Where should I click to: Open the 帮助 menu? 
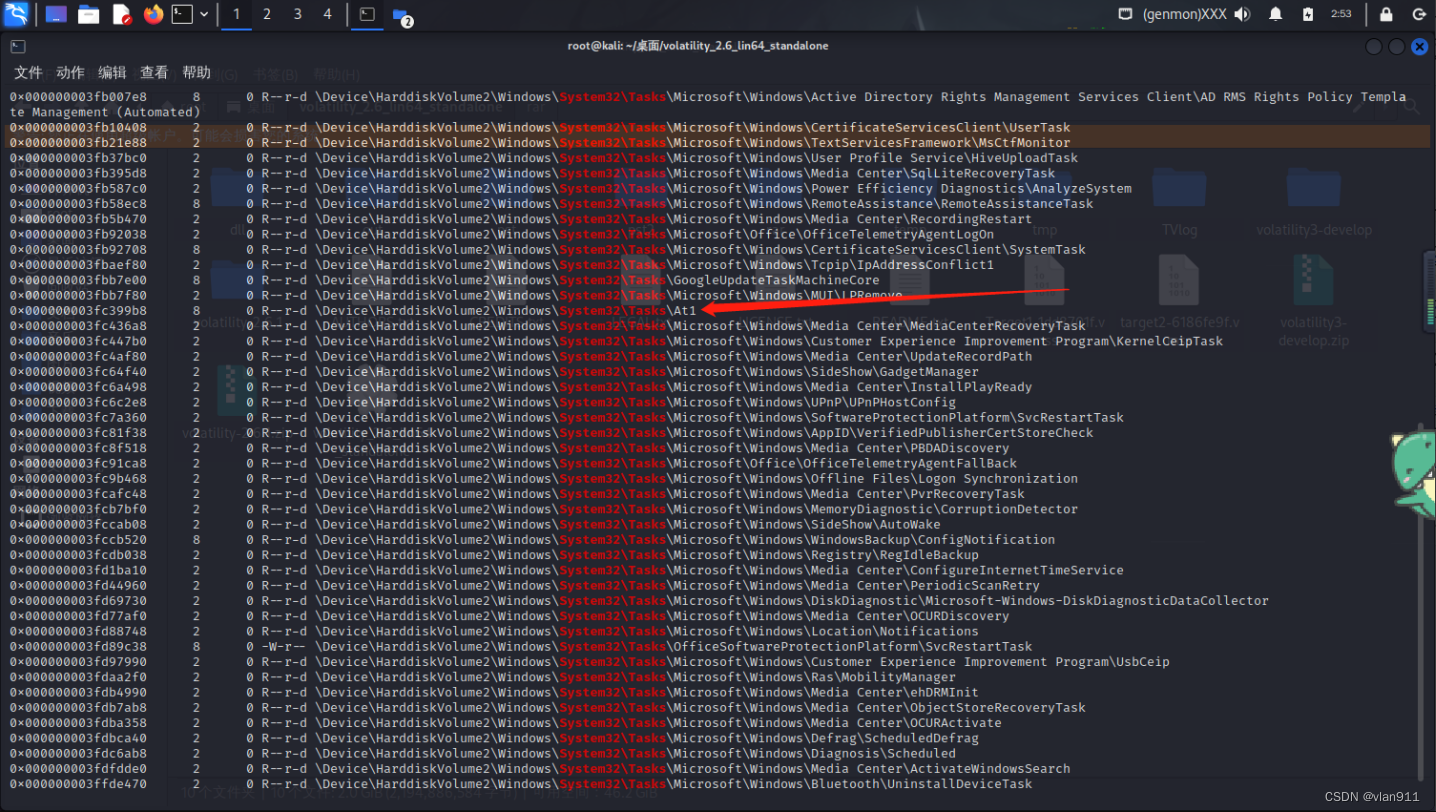click(x=197, y=72)
